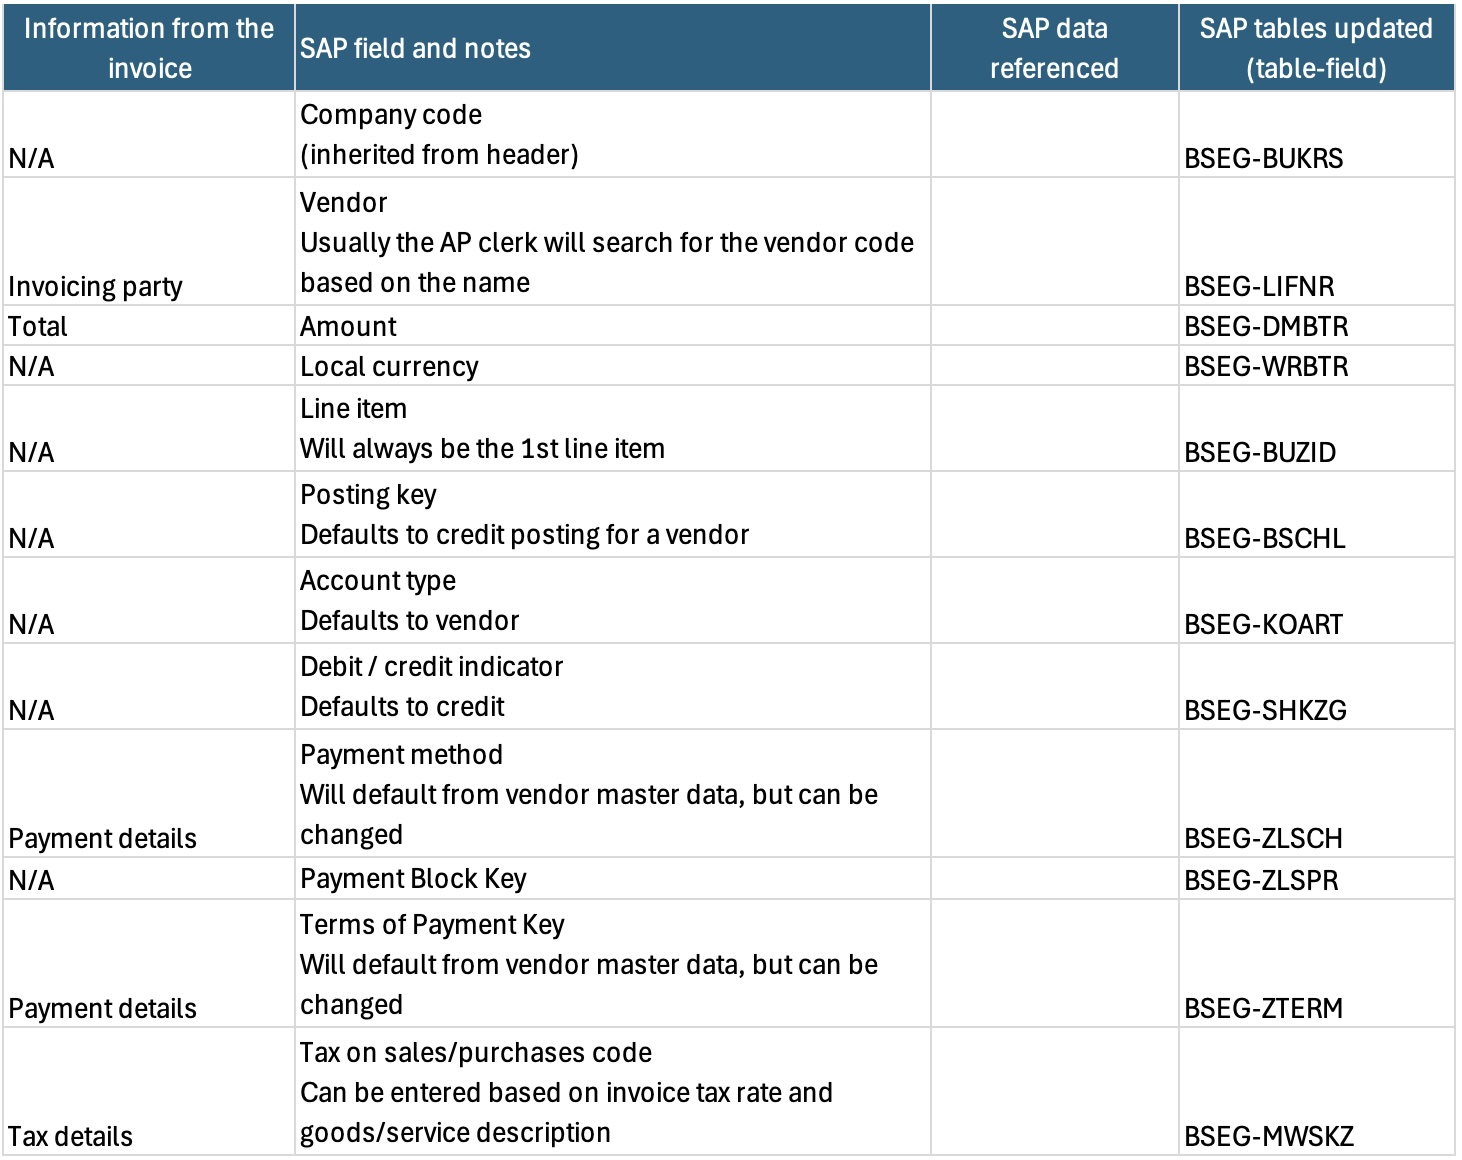Select the 'Local currency' cell
Screen dimensions: 1462x1160
click(613, 366)
